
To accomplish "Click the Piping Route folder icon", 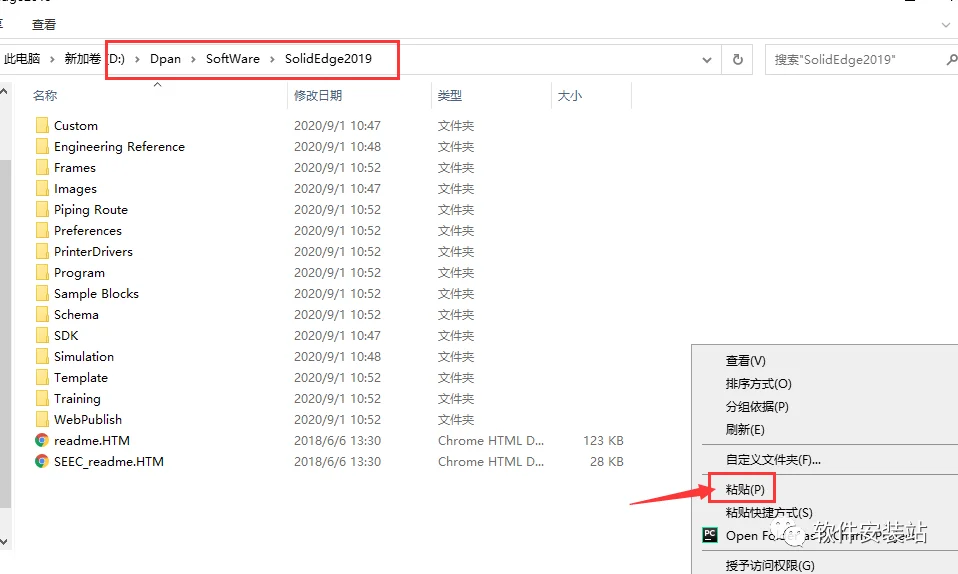I will pos(42,209).
